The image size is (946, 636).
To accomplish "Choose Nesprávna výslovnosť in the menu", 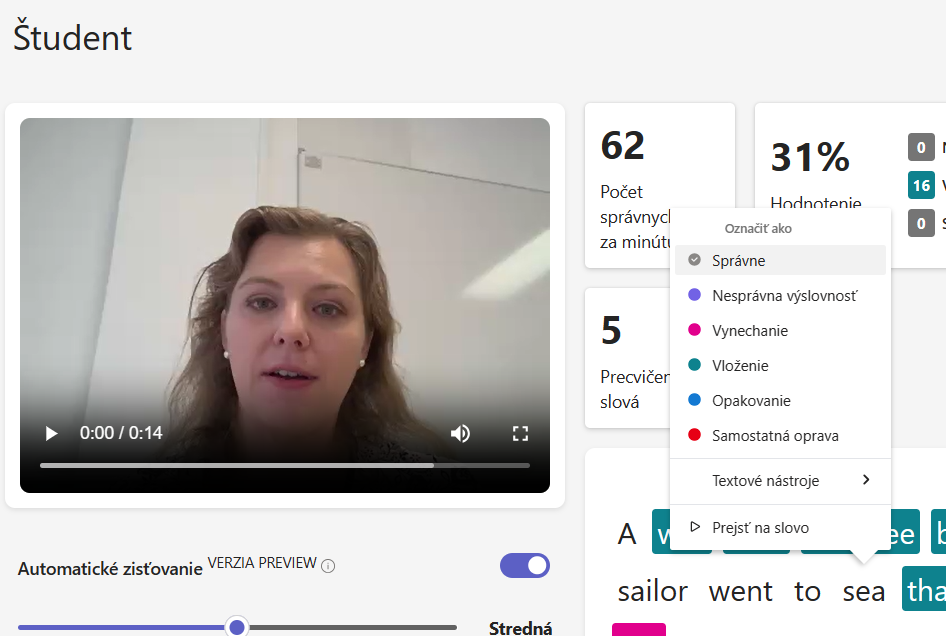I will tap(780, 295).
